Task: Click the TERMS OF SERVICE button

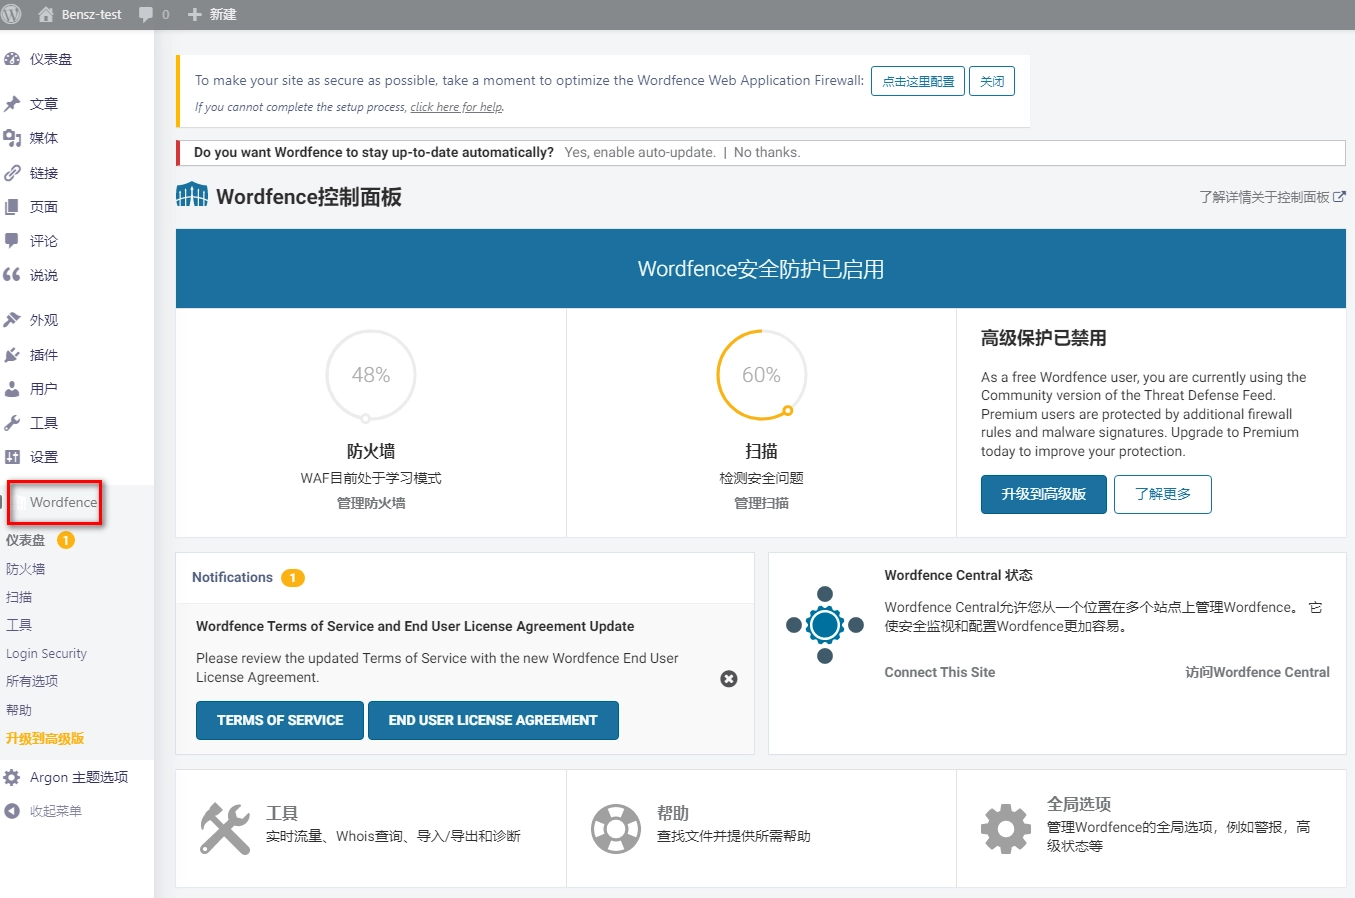Action: pos(280,720)
